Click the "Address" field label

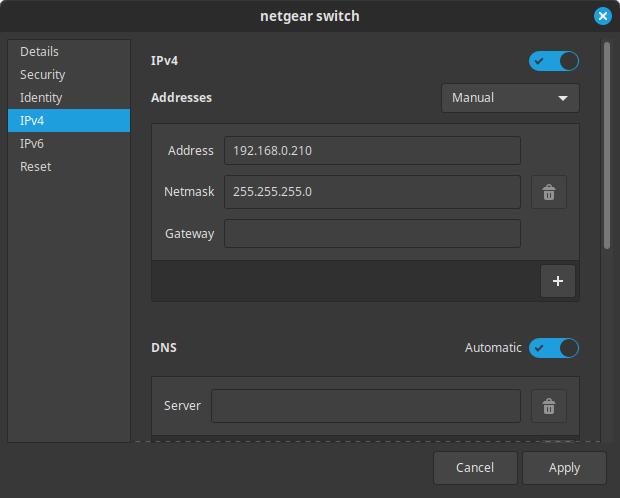pos(191,151)
